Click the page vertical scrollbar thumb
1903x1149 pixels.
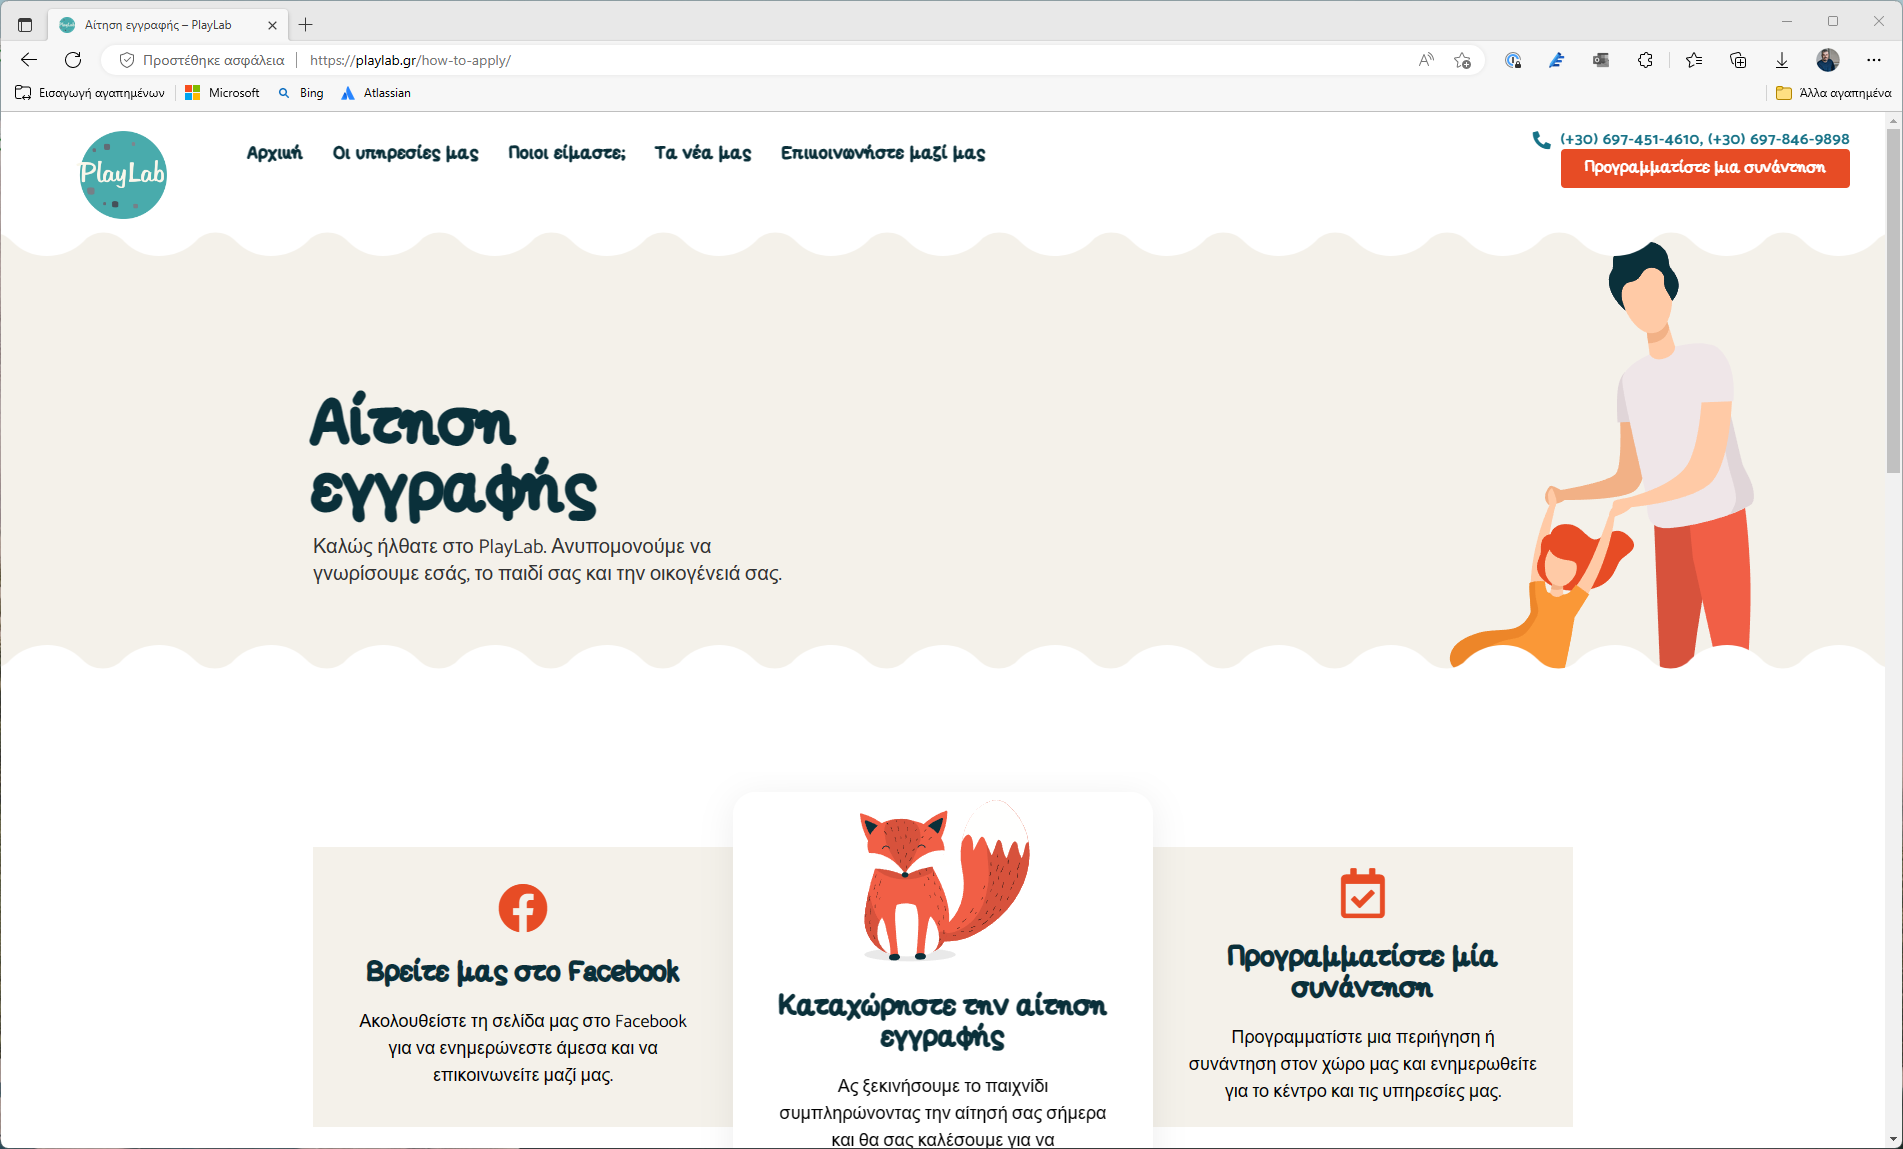tap(1893, 300)
